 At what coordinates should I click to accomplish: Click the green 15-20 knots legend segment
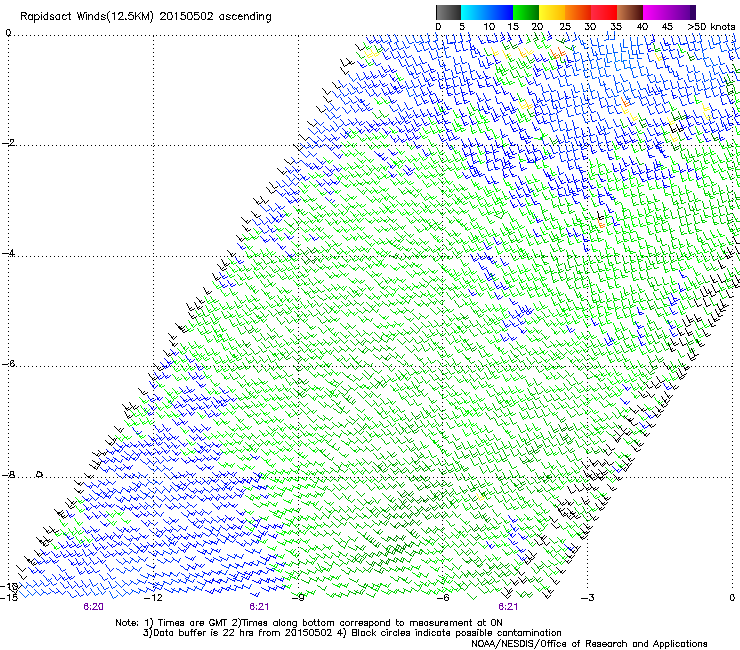coord(526,12)
